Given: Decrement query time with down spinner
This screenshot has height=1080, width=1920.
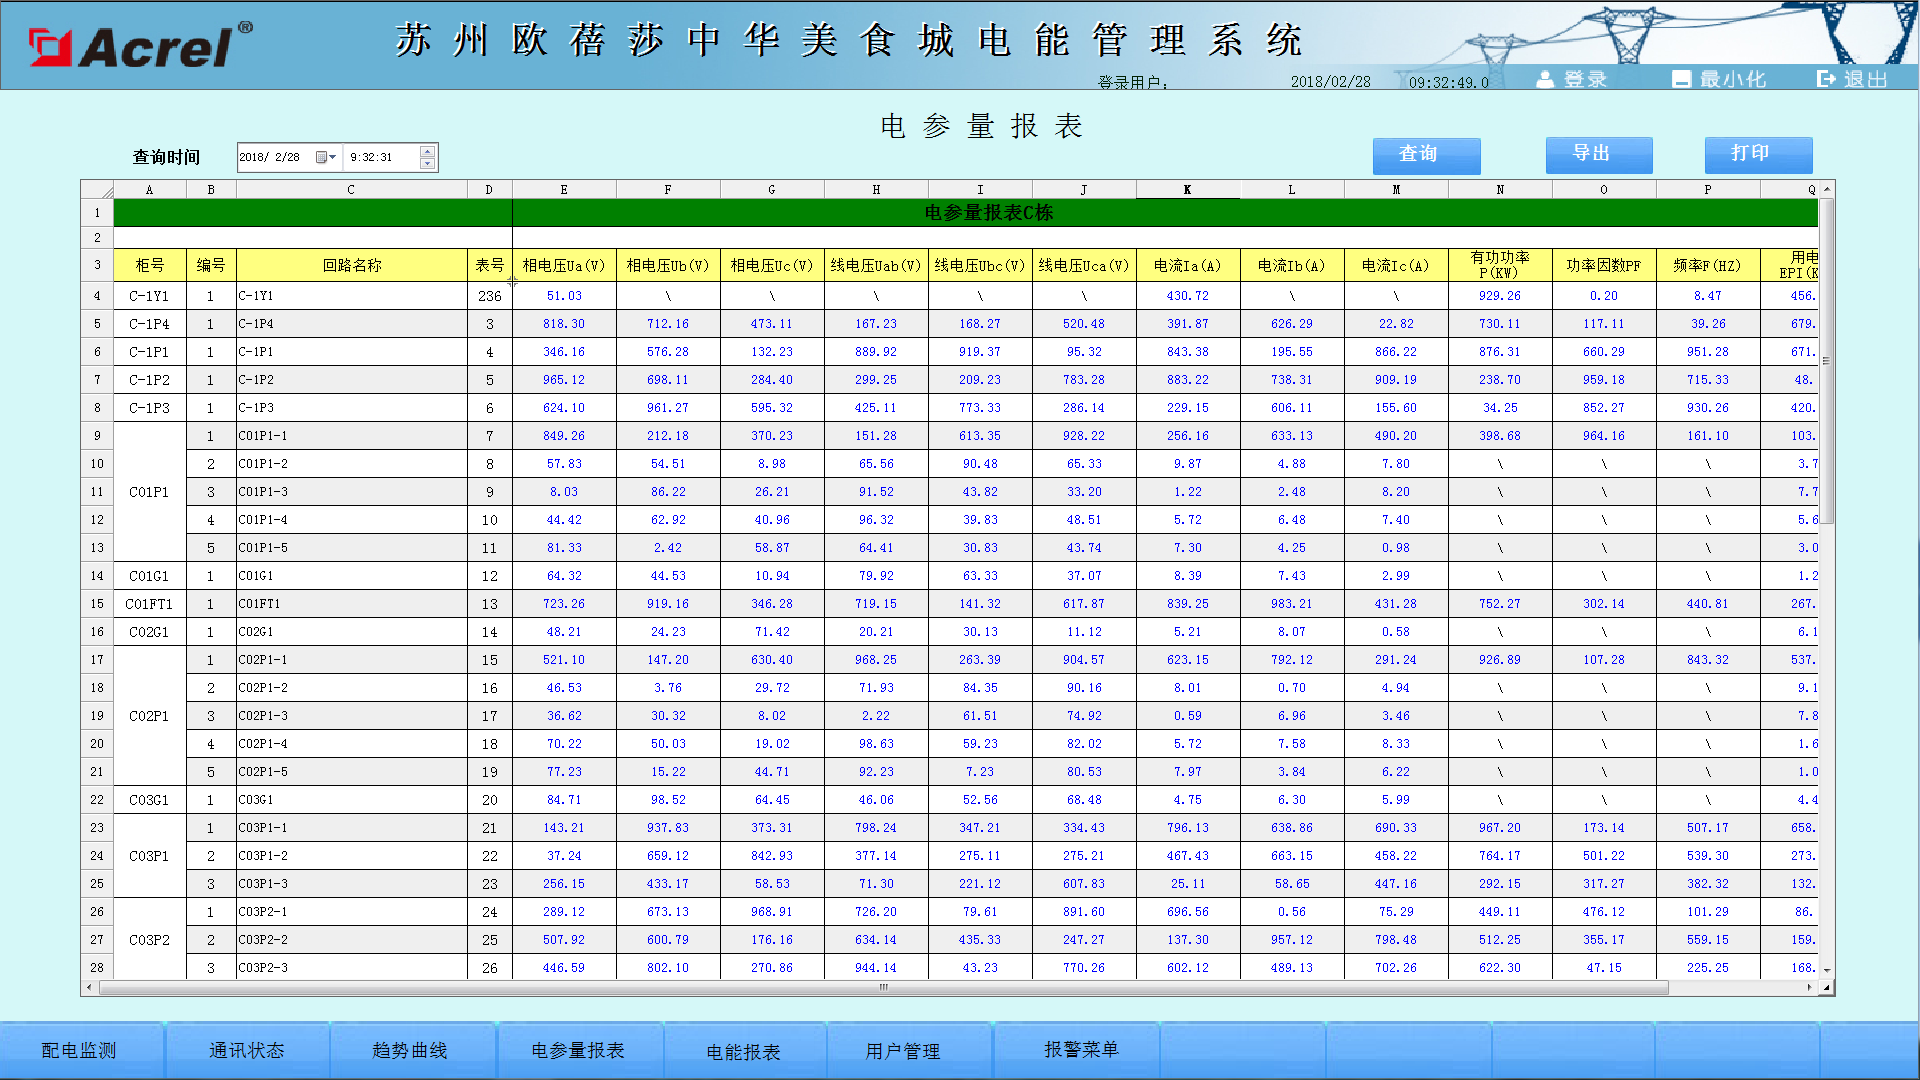Looking at the screenshot, I should pos(427,163).
